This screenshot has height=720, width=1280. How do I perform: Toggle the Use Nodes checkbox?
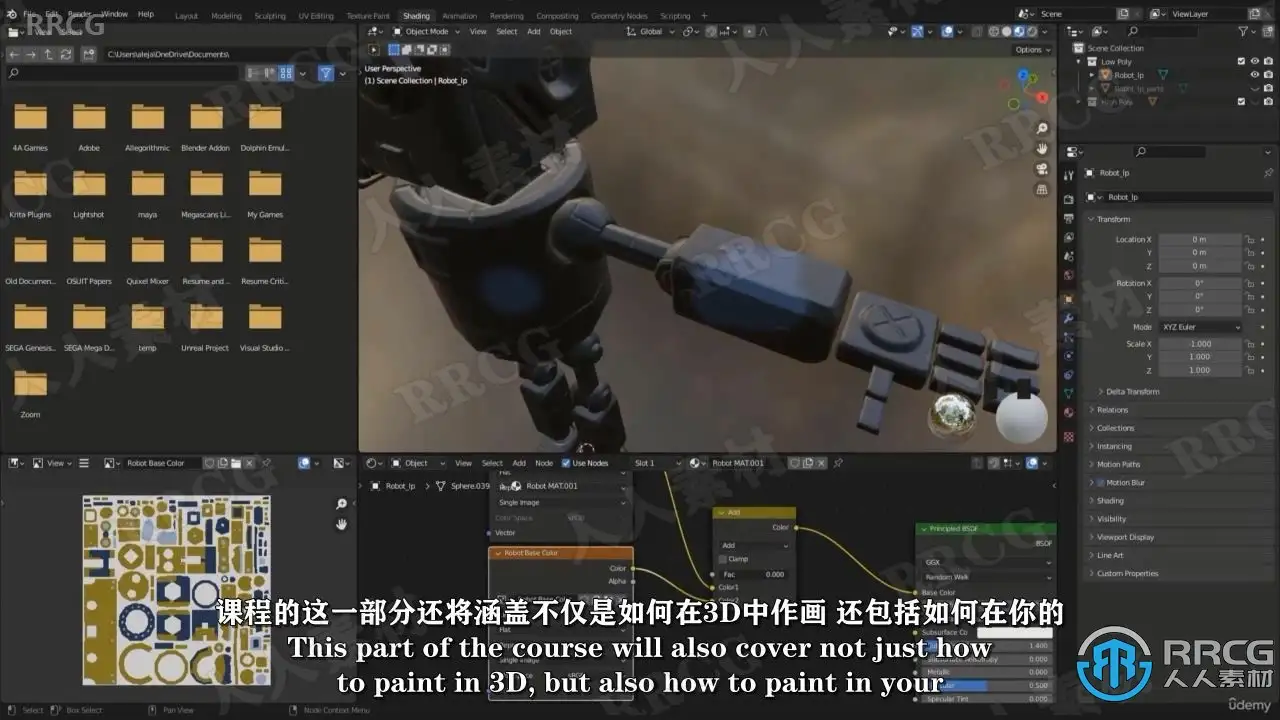point(567,463)
